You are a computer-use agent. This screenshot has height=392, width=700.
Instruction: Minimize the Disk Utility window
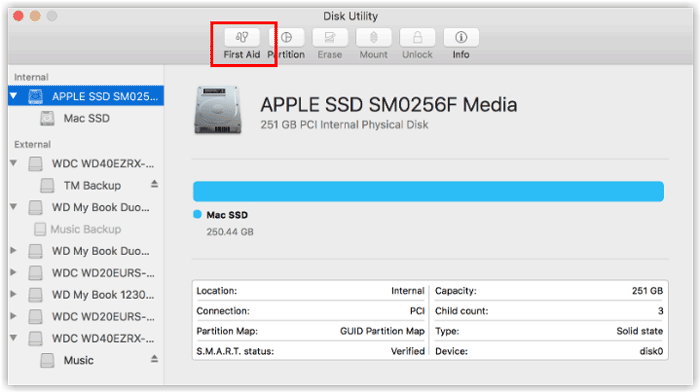[x=35, y=16]
